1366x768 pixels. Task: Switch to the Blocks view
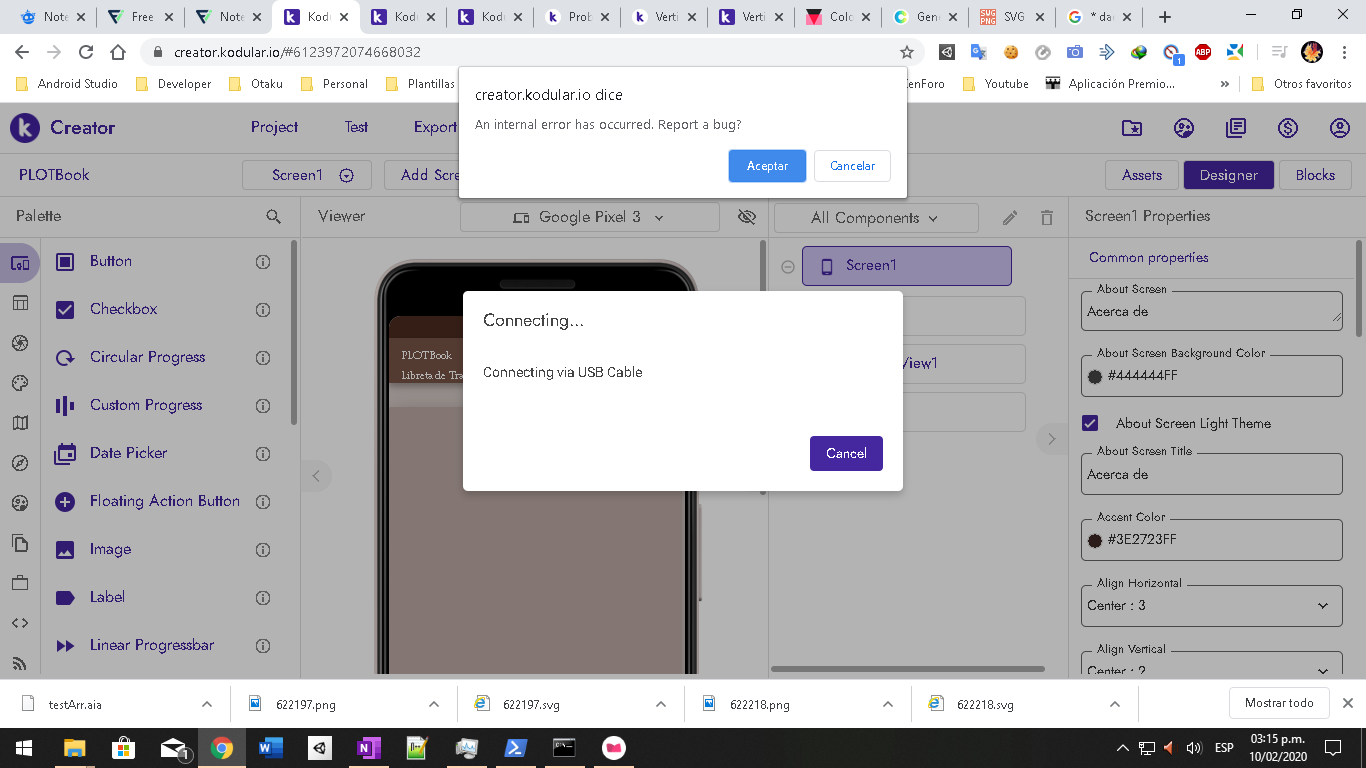click(1315, 175)
